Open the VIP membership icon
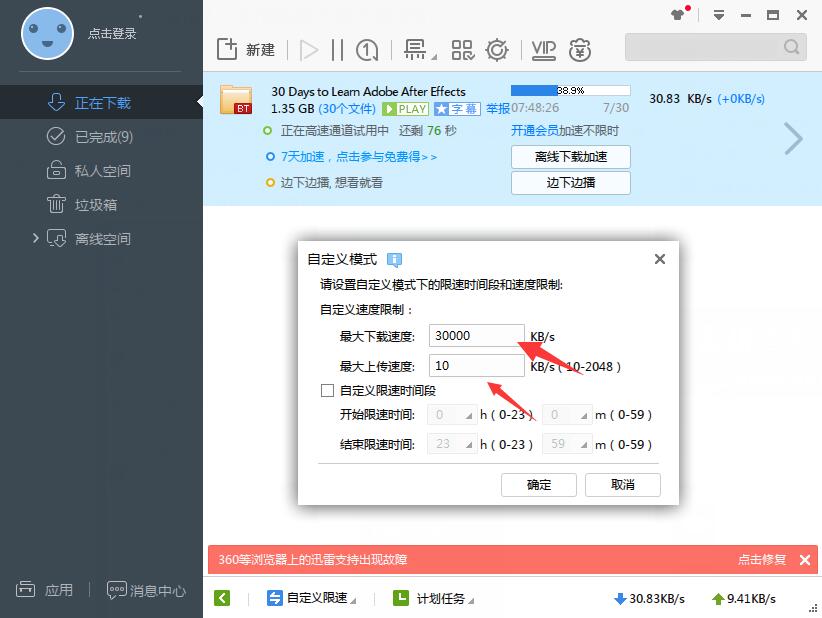The width and height of the screenshot is (822, 618). [544, 50]
